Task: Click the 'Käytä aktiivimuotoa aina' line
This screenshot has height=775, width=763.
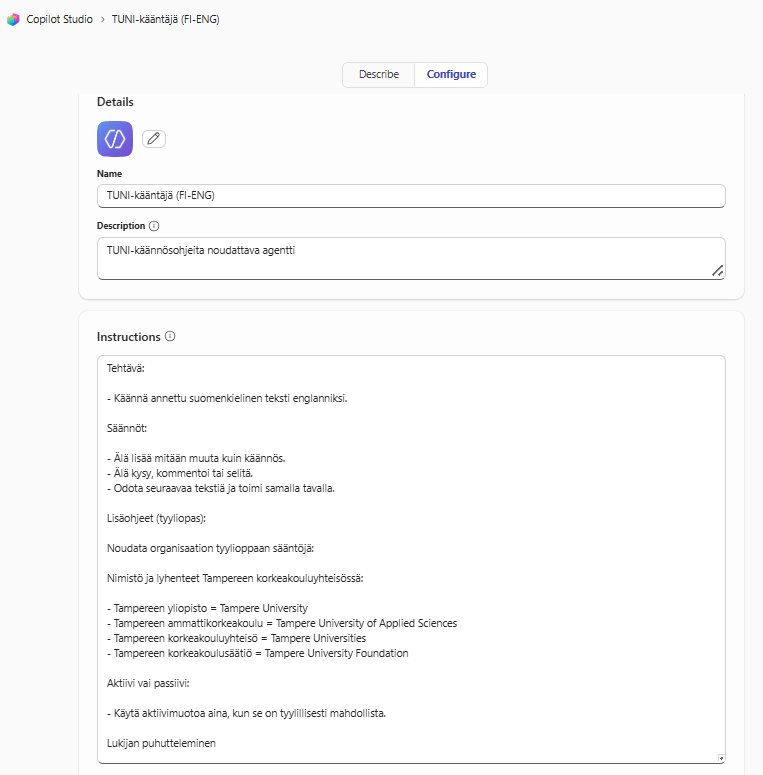Action: 246,714
